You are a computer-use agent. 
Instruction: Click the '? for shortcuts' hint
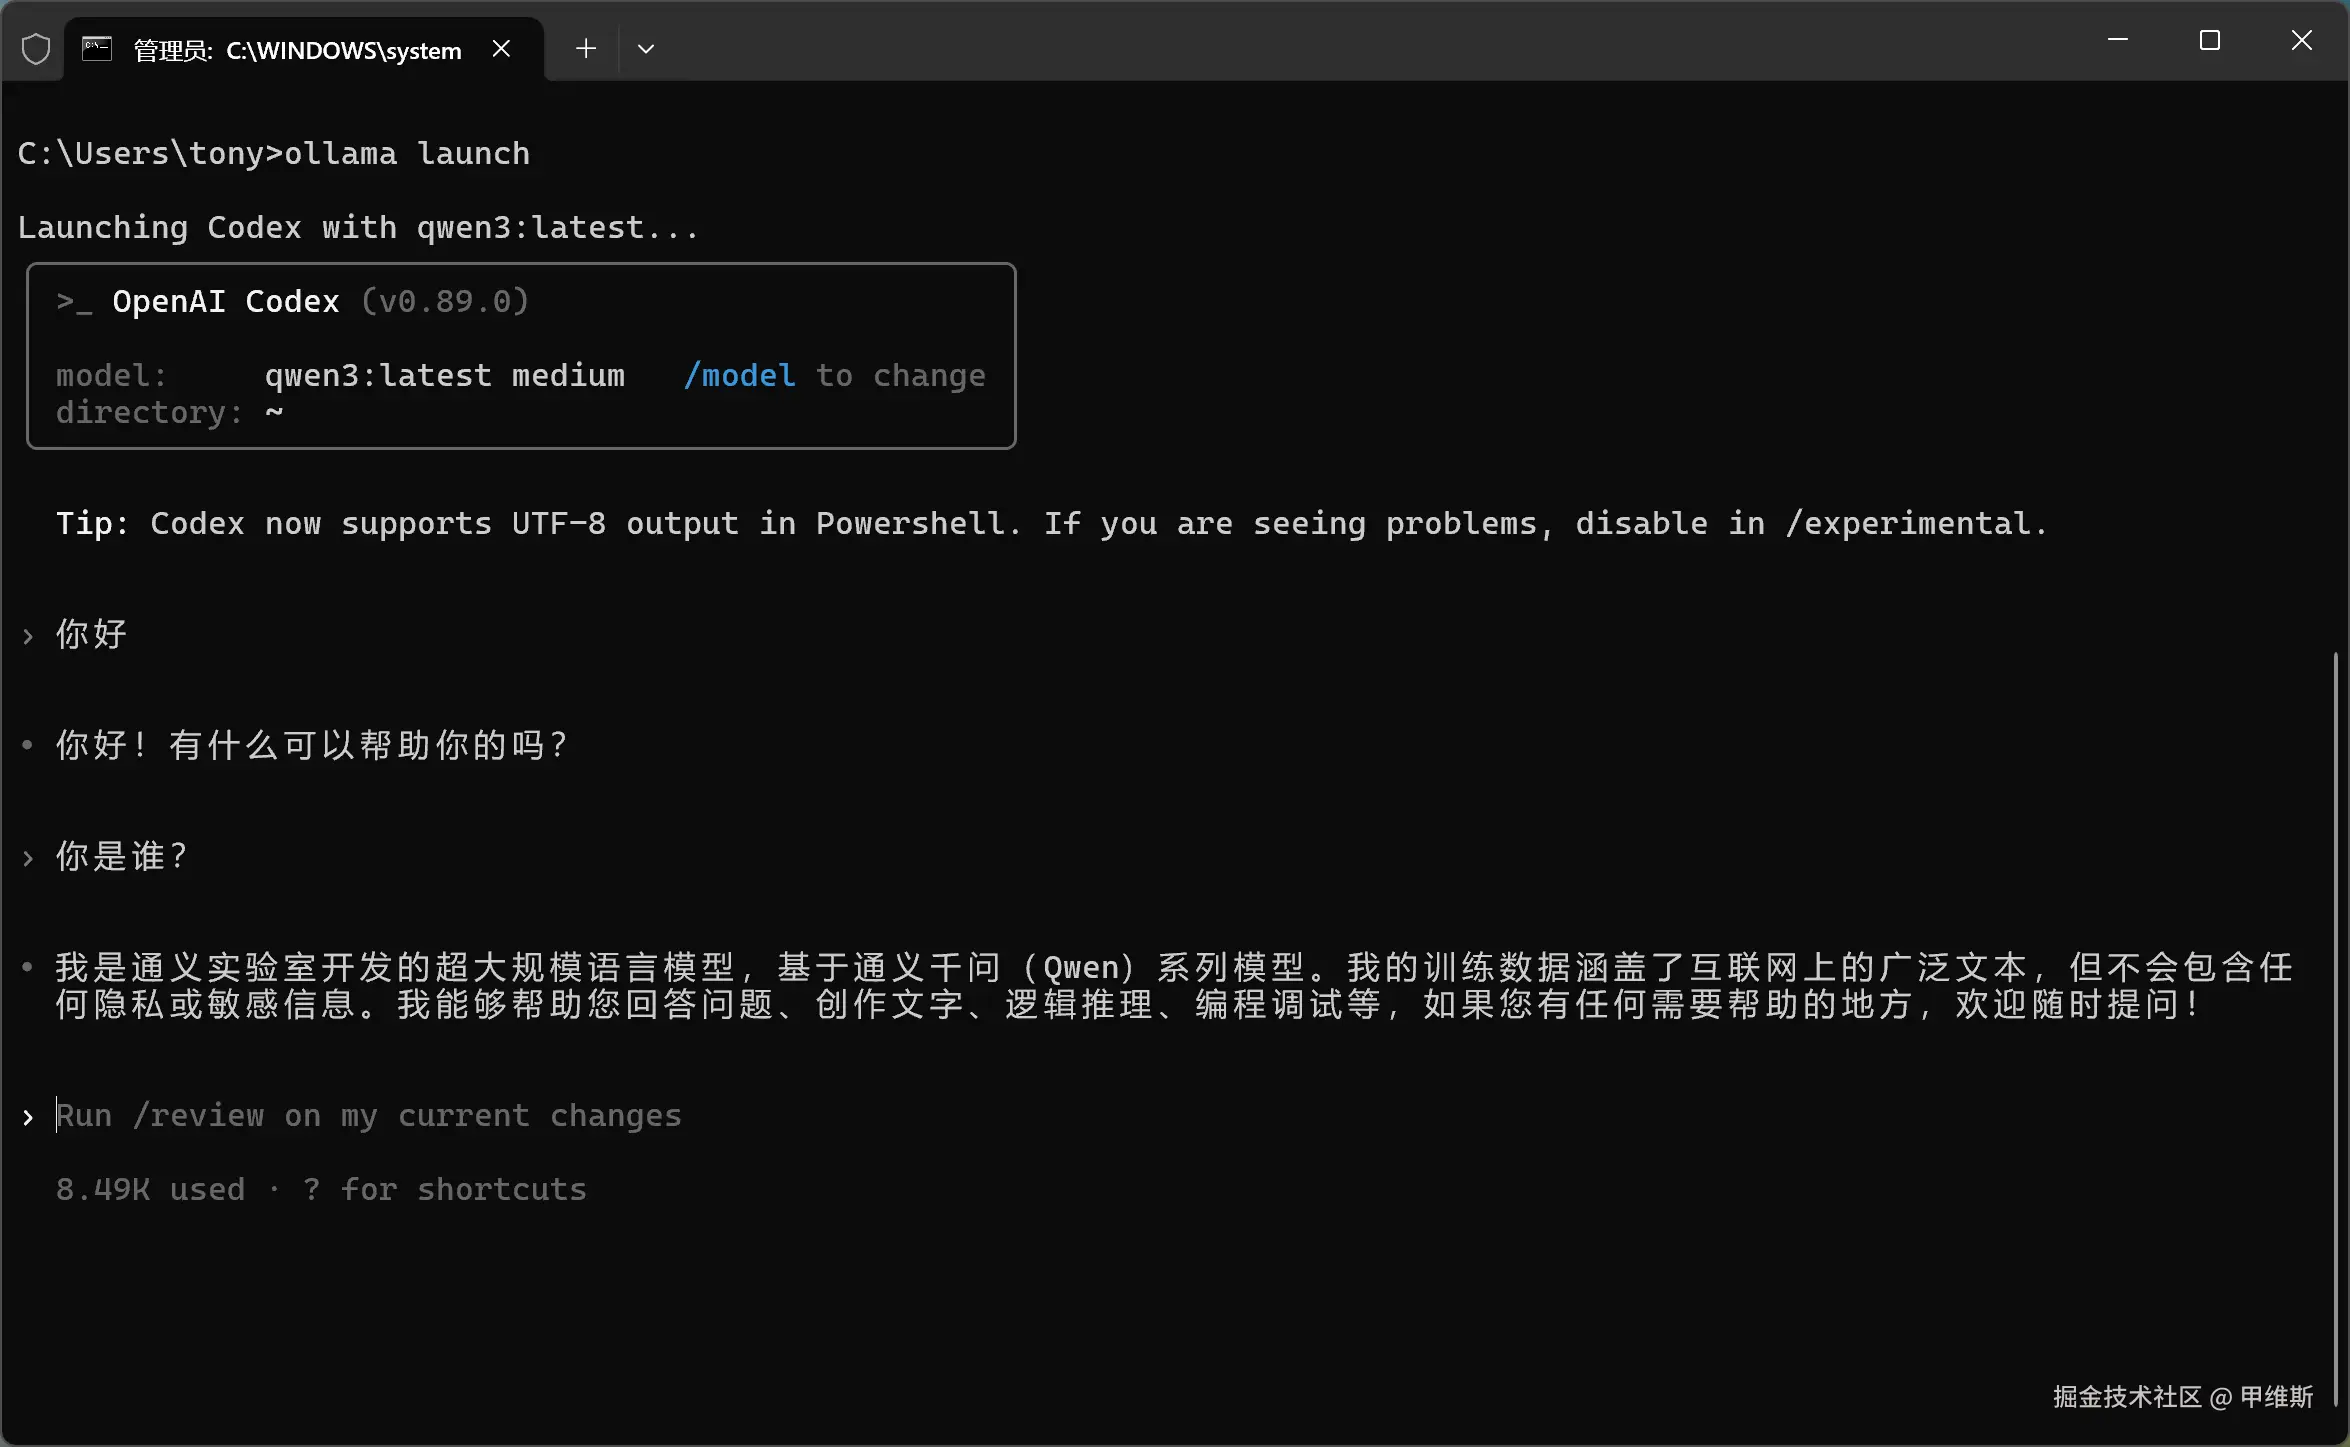tap(444, 1190)
